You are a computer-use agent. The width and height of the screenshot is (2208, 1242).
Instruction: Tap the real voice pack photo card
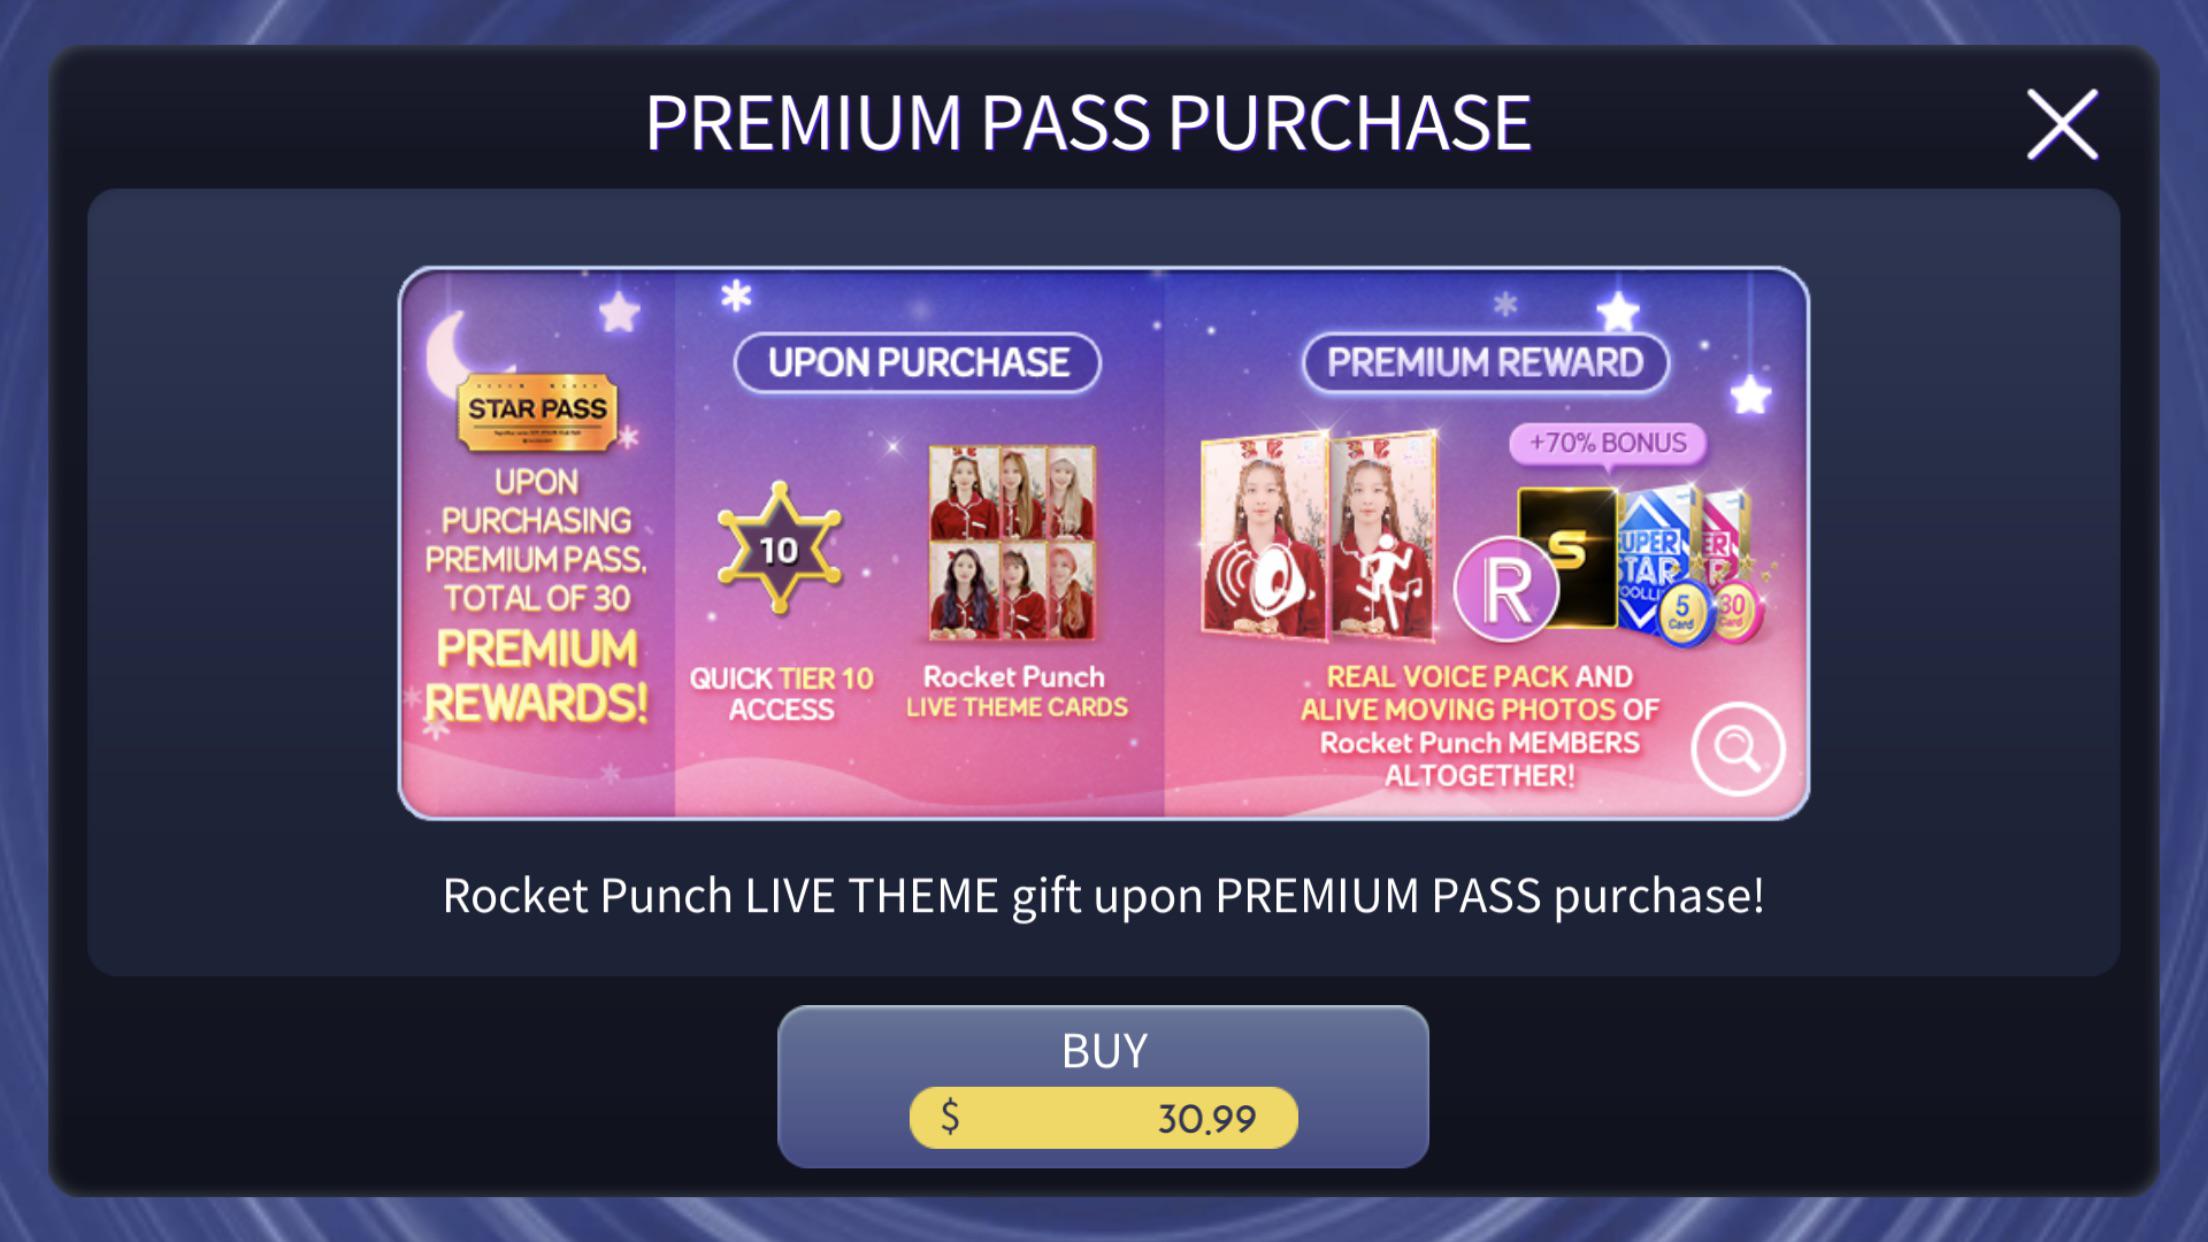coord(1265,536)
